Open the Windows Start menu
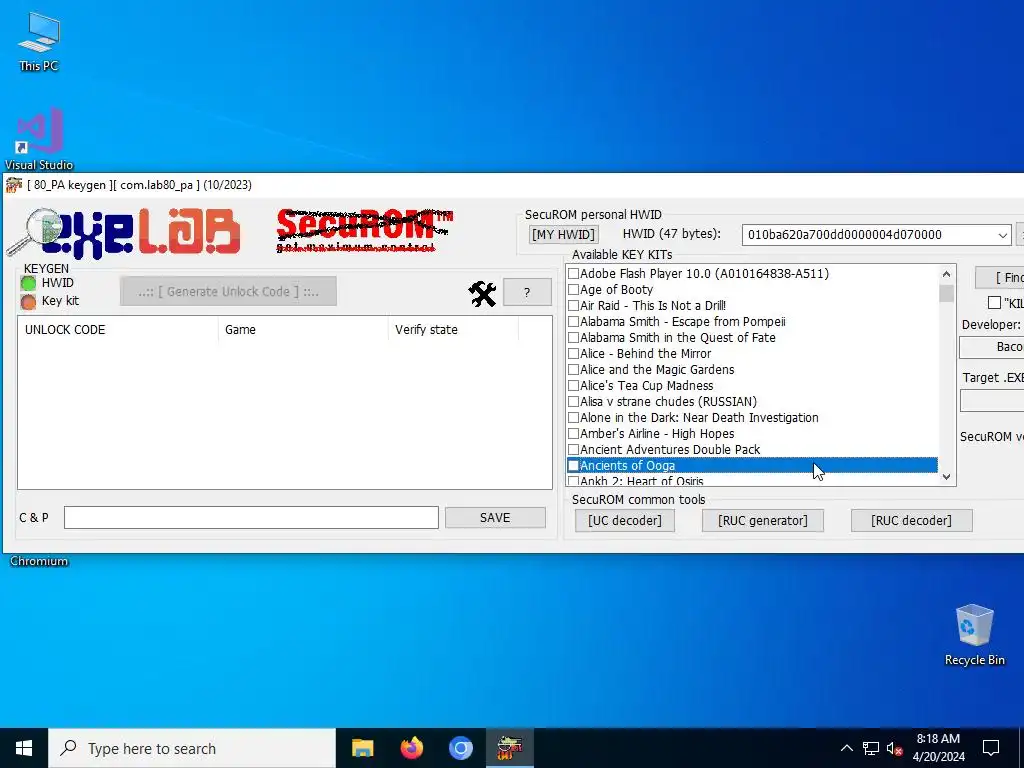 pyautogui.click(x=24, y=748)
